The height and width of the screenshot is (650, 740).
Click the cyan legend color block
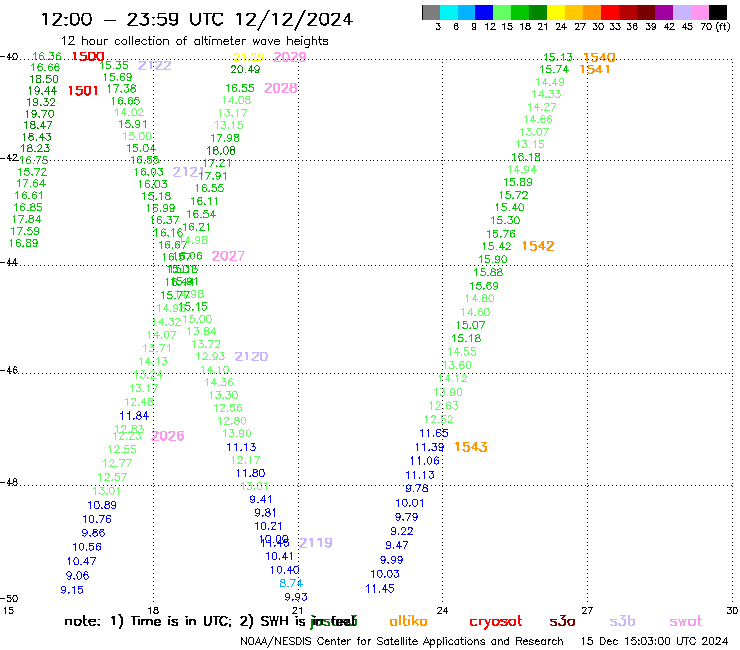pos(448,12)
